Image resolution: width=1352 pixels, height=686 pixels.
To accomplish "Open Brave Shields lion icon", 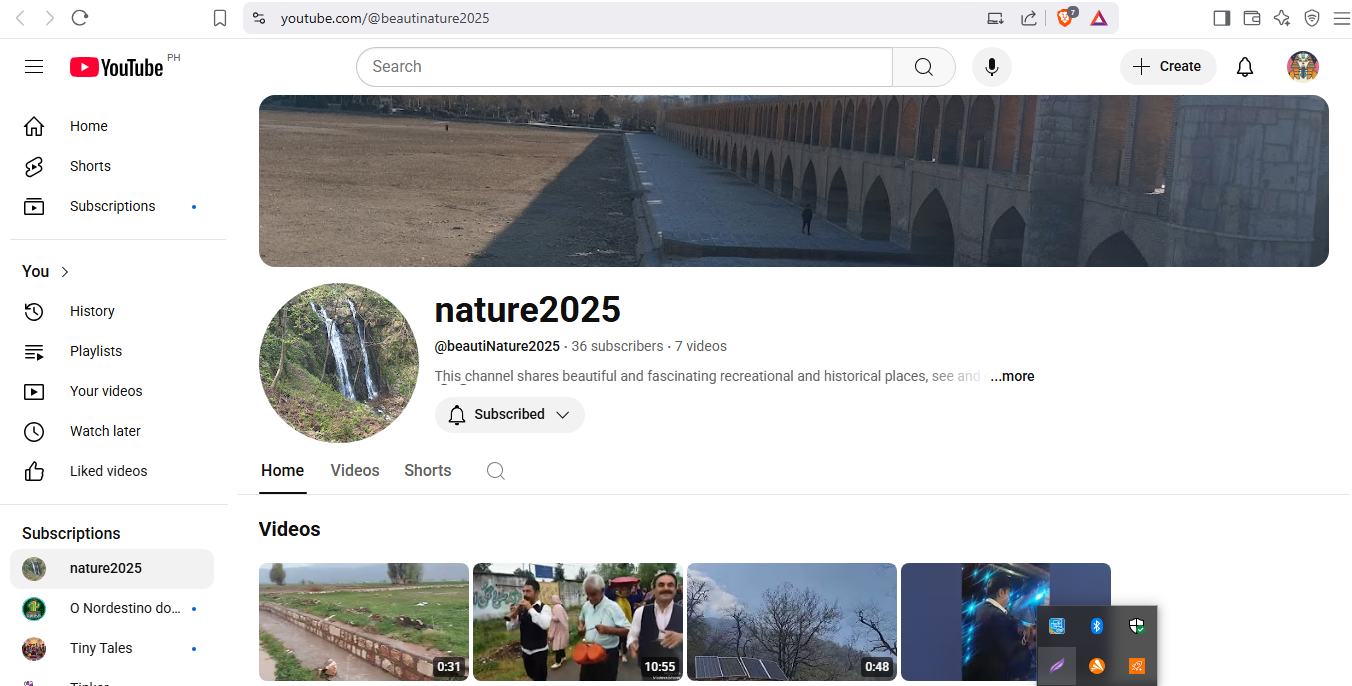I will (x=1066, y=18).
